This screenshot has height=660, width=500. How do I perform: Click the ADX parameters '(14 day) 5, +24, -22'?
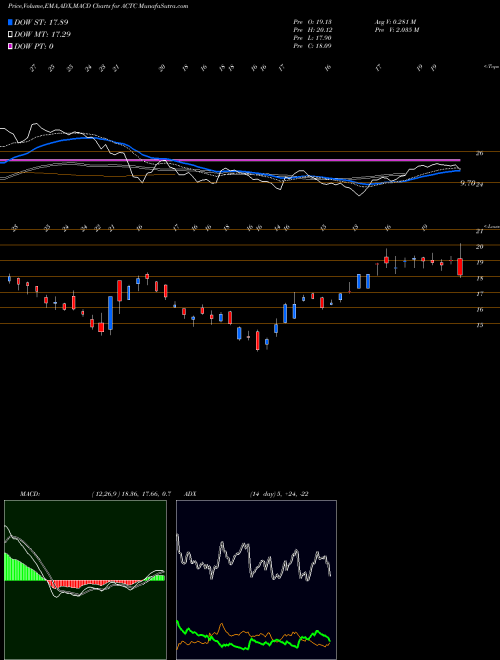pyautogui.click(x=279, y=494)
